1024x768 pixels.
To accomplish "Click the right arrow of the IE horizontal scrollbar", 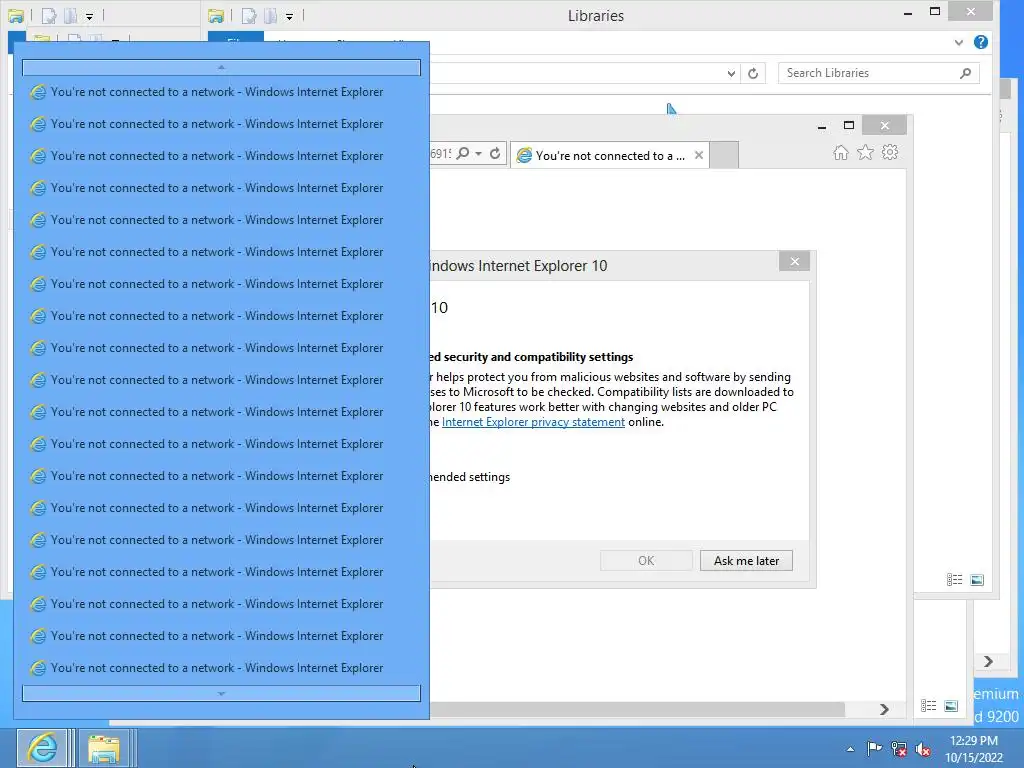I will click(x=884, y=709).
